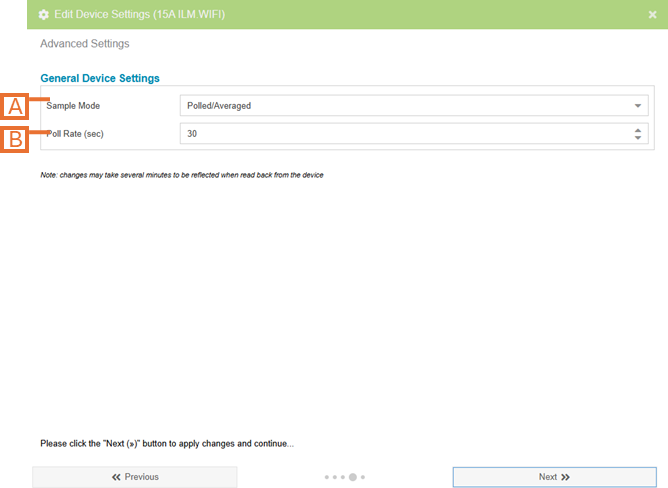Image resolution: width=668 pixels, height=488 pixels.
Task: Jump to the first wizard step dot
Action: point(327,478)
